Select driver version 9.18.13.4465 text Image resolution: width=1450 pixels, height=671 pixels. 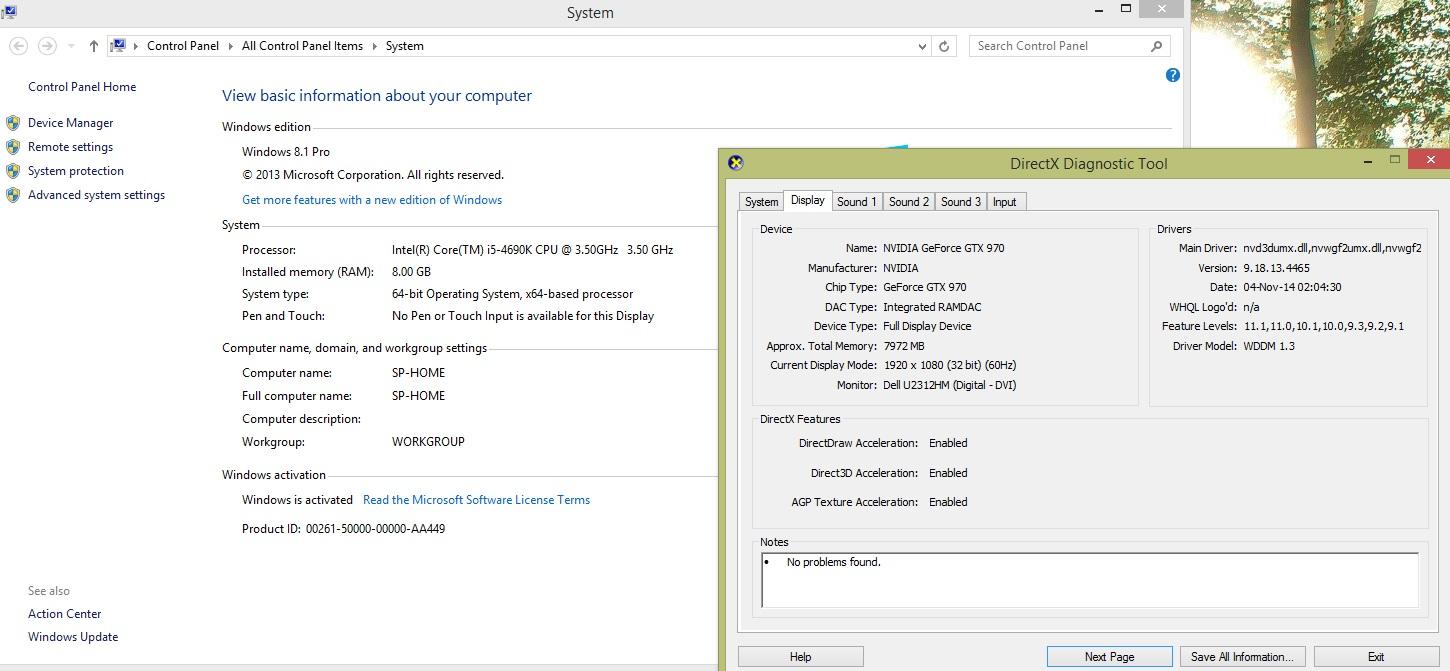coord(1276,268)
